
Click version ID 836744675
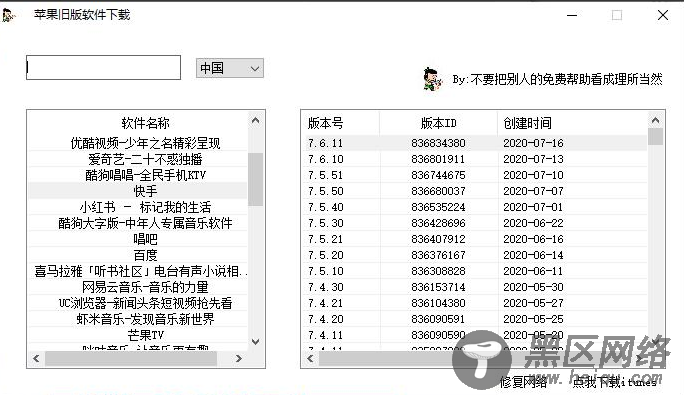point(438,175)
